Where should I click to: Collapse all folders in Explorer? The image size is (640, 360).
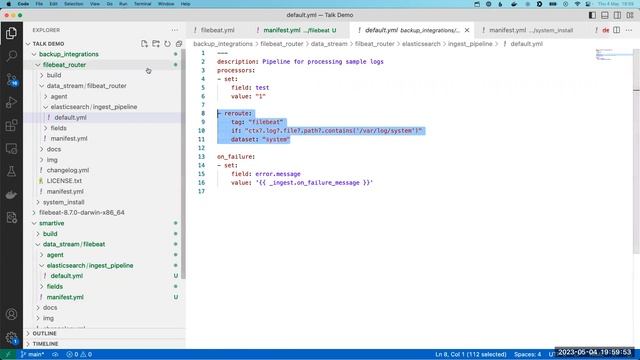[179, 44]
